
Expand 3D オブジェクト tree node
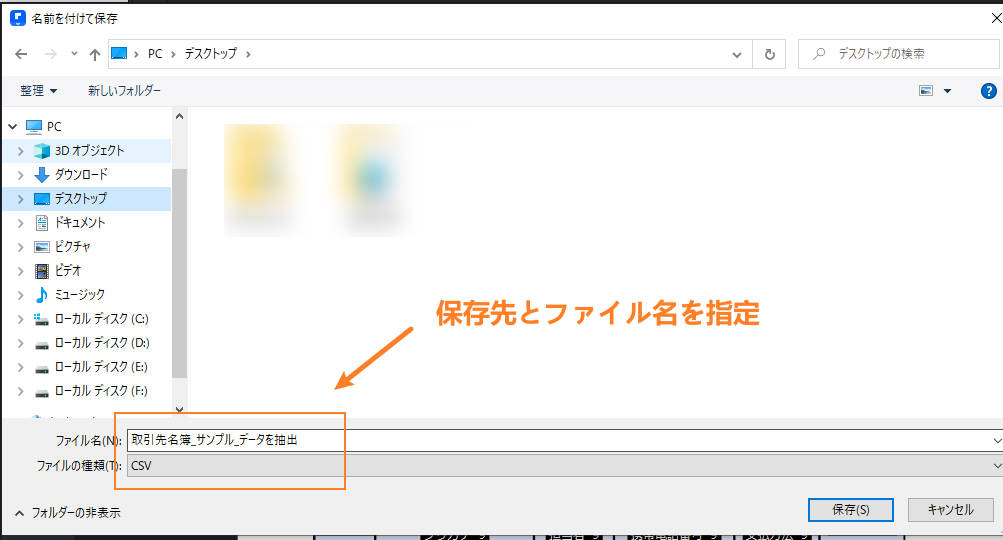pyautogui.click(x=20, y=151)
